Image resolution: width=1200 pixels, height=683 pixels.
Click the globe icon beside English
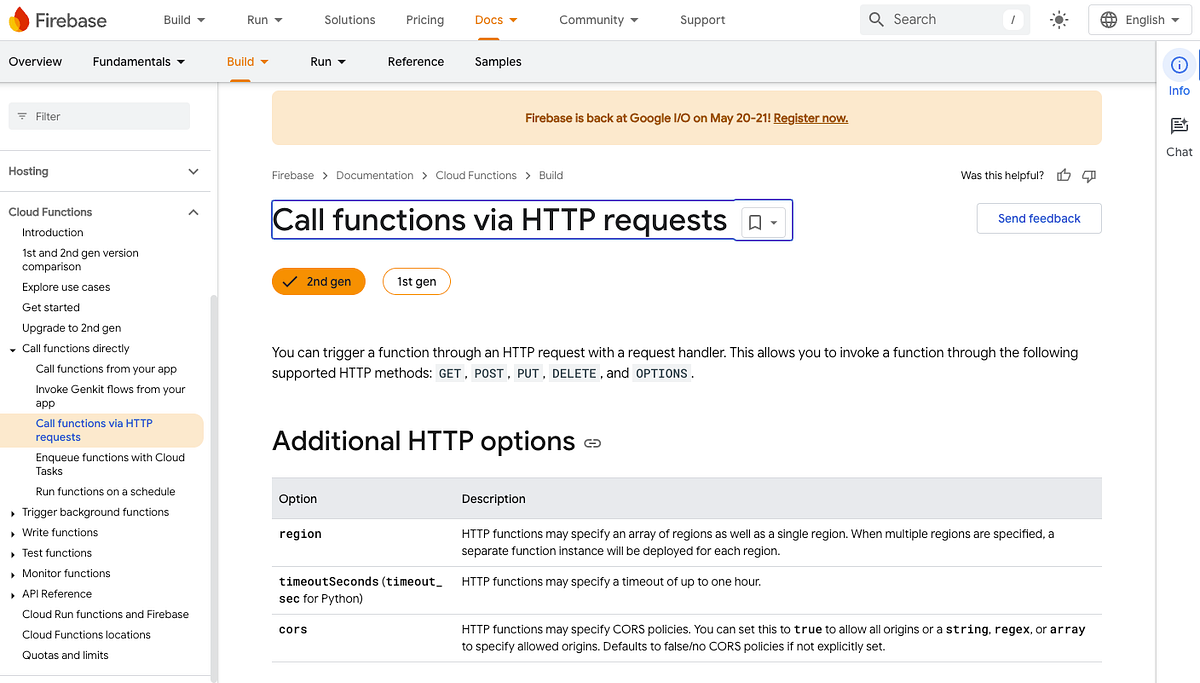[x=1106, y=19]
